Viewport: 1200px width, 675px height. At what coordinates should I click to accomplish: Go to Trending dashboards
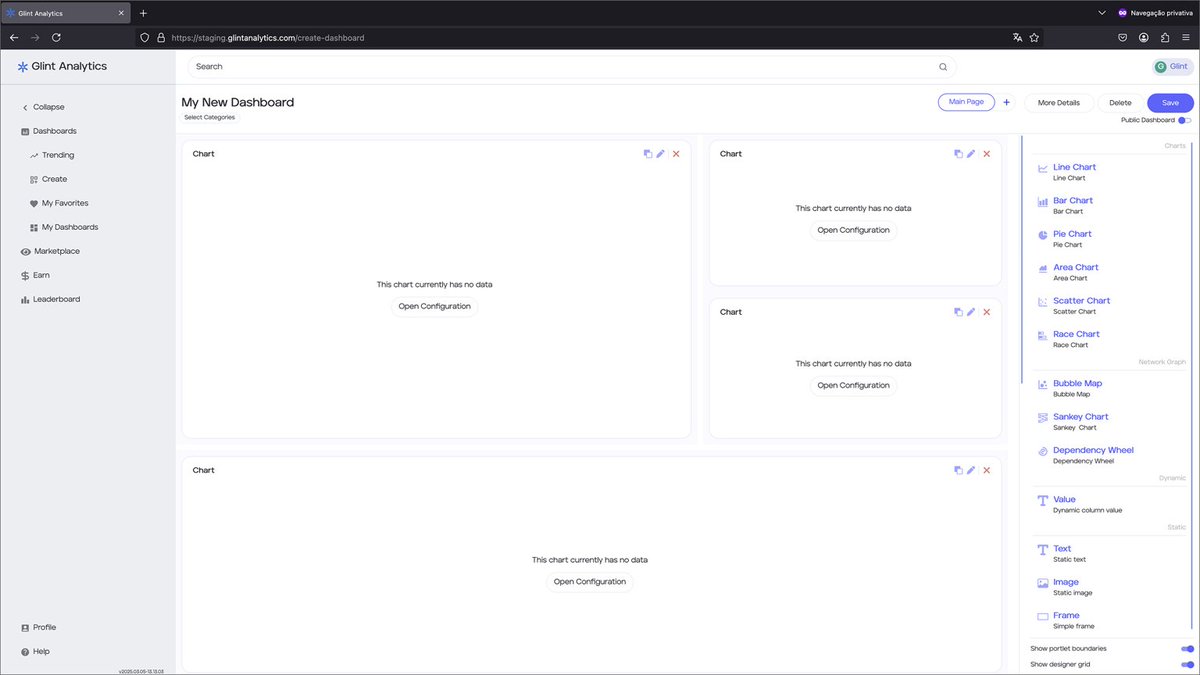(x=52, y=155)
